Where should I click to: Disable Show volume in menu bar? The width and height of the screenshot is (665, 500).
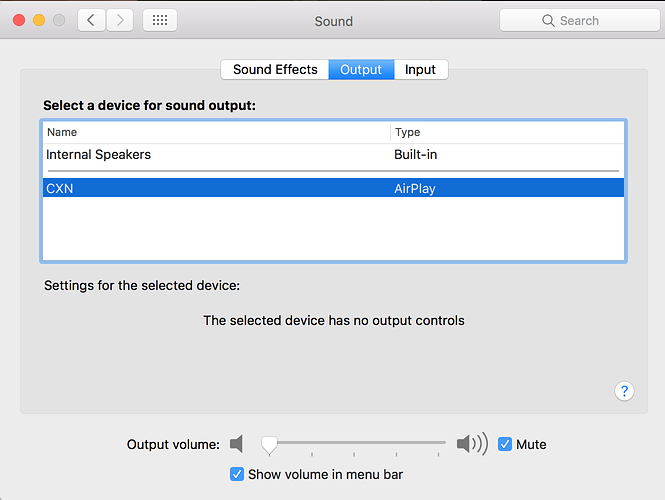click(237, 474)
